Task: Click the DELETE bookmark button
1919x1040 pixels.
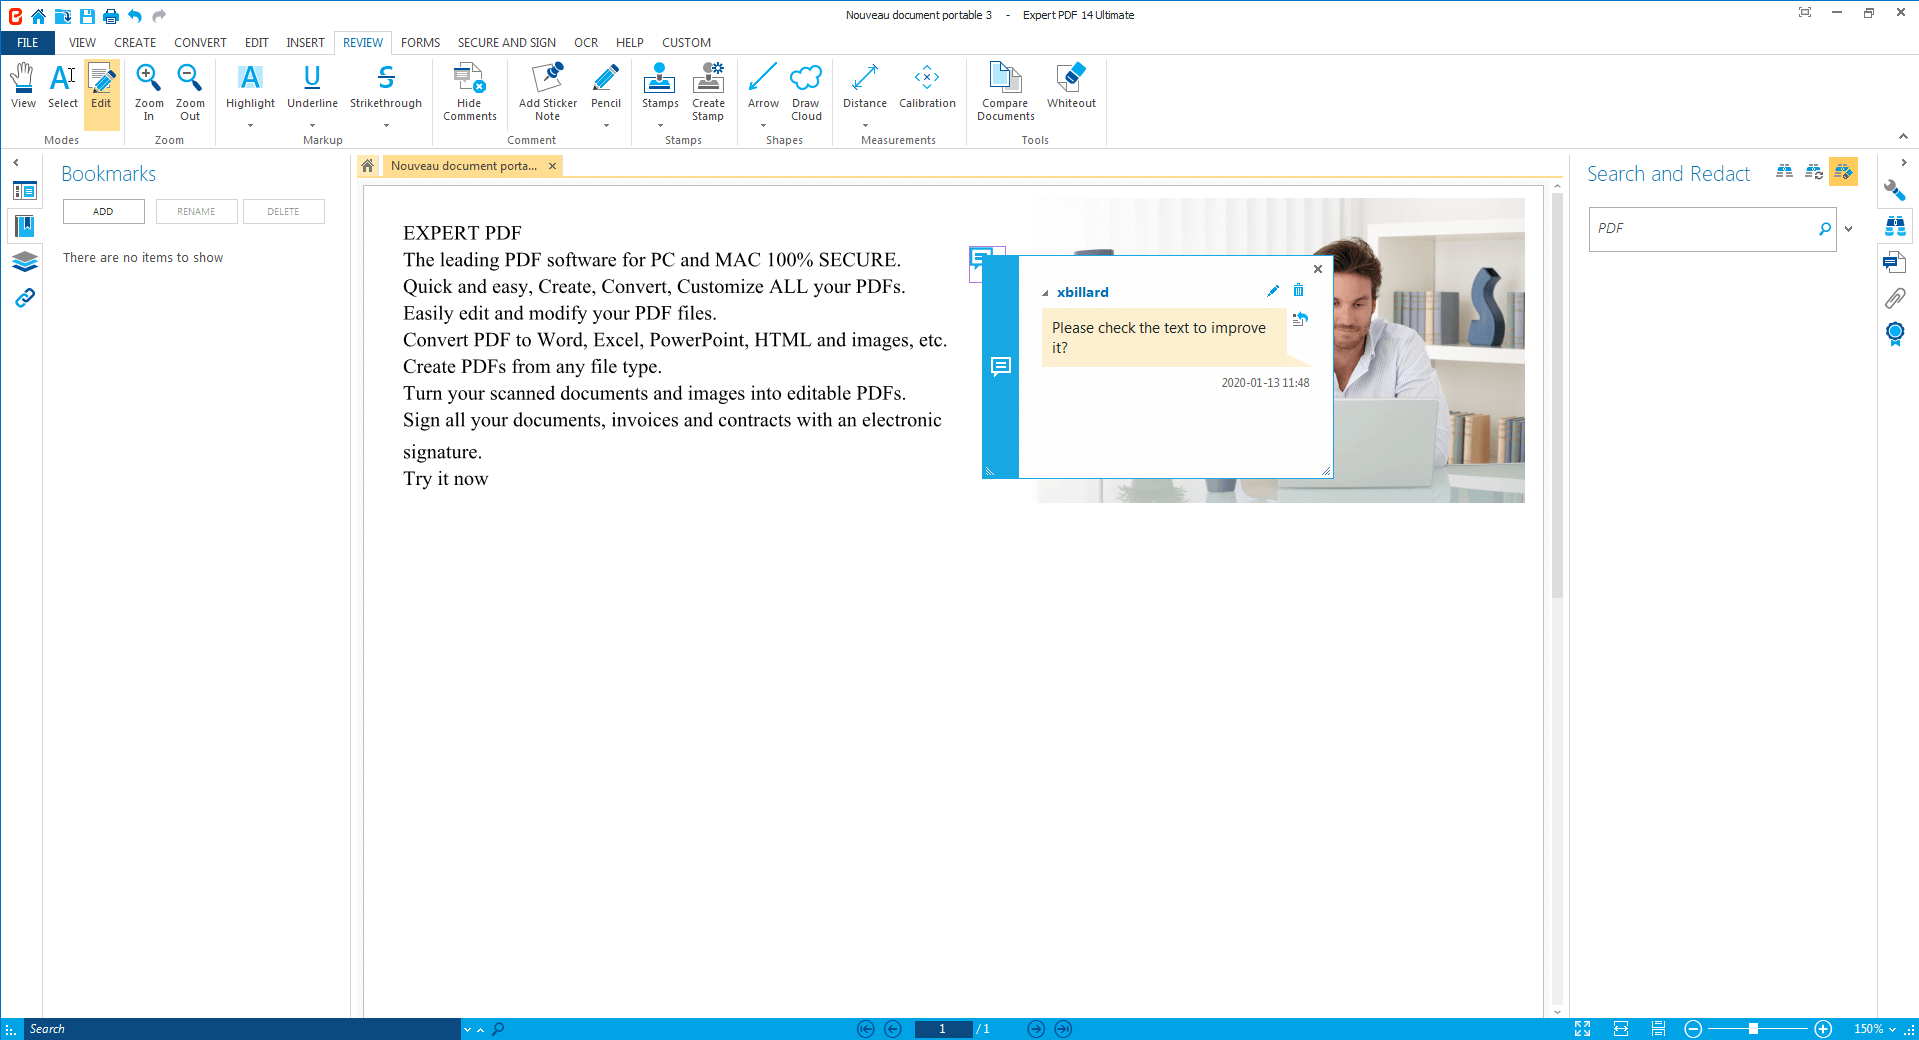Action: tap(283, 211)
